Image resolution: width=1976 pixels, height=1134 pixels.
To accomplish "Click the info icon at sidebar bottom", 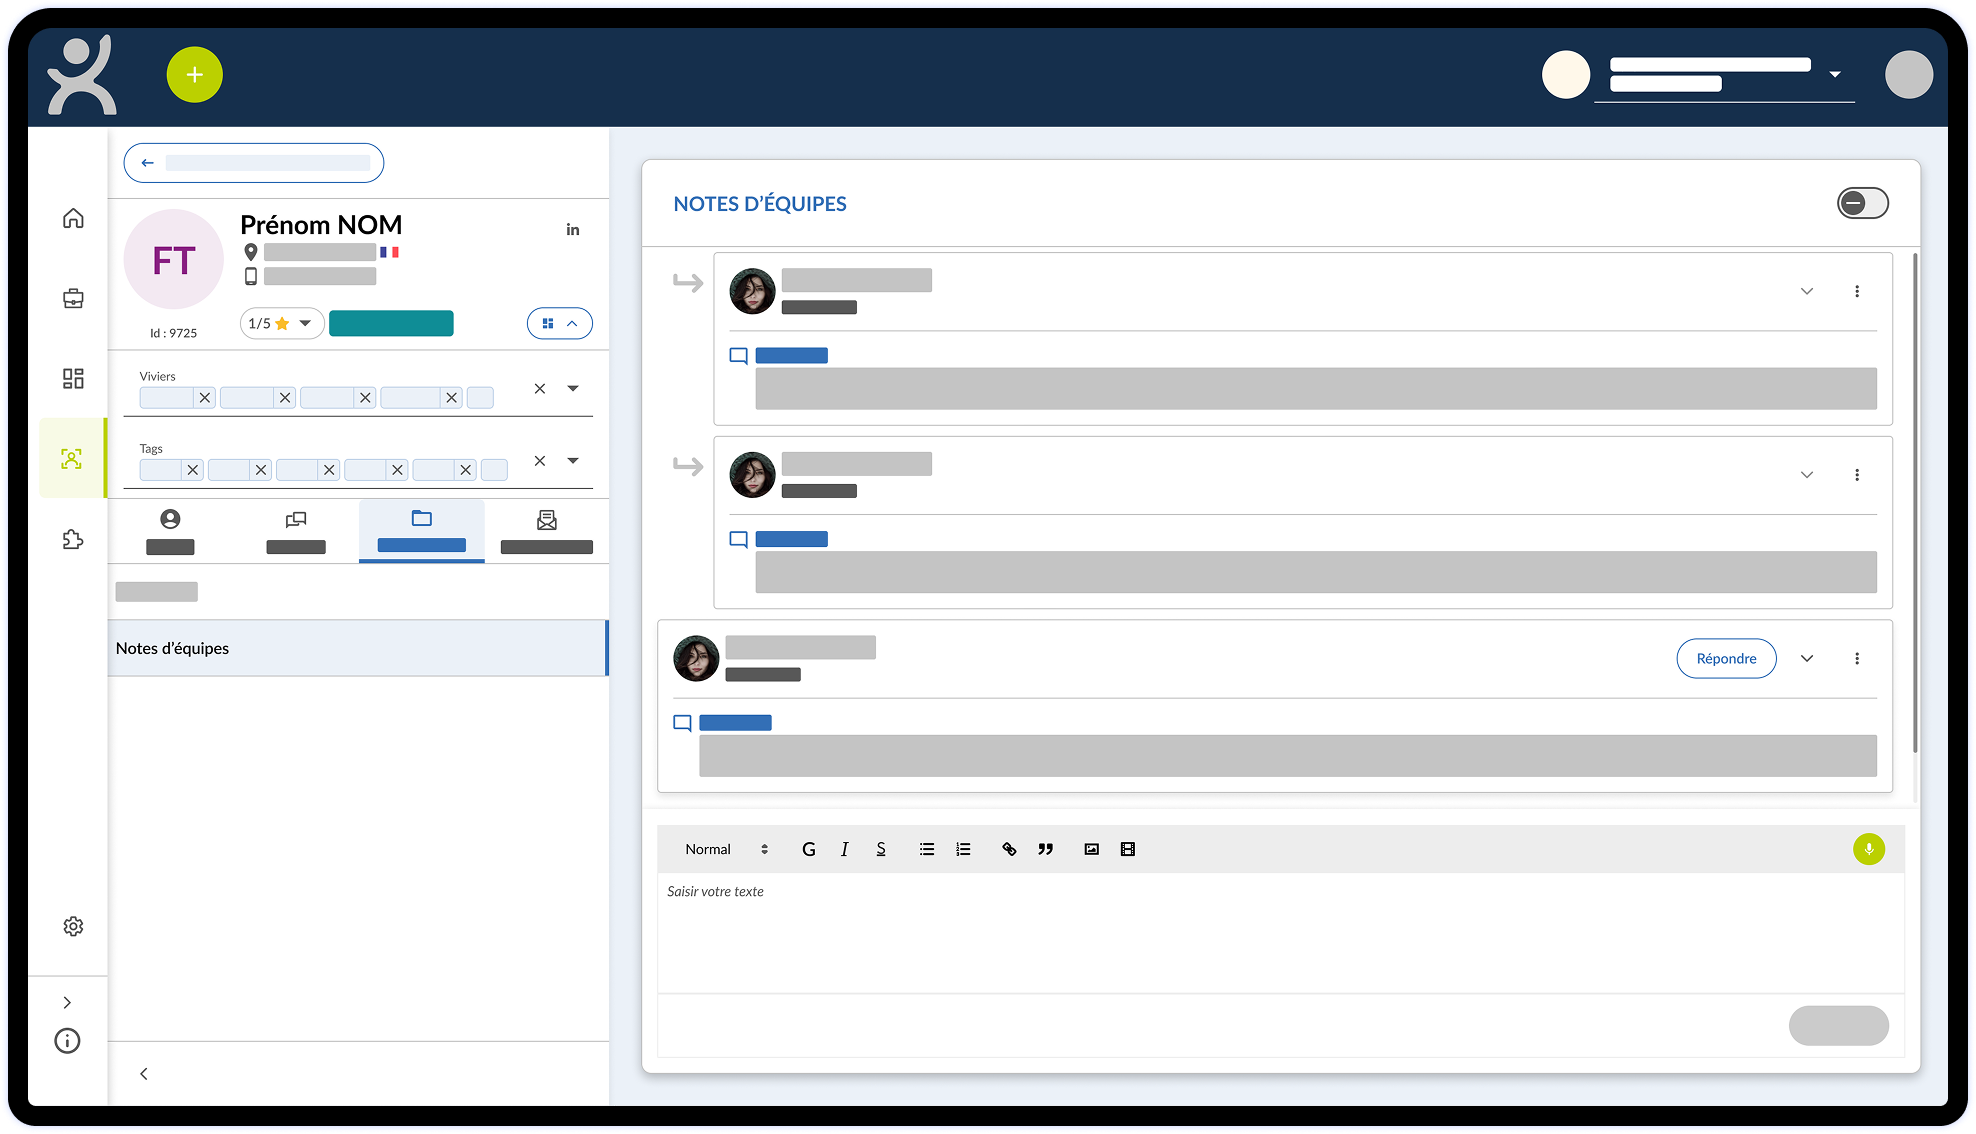I will [67, 1041].
